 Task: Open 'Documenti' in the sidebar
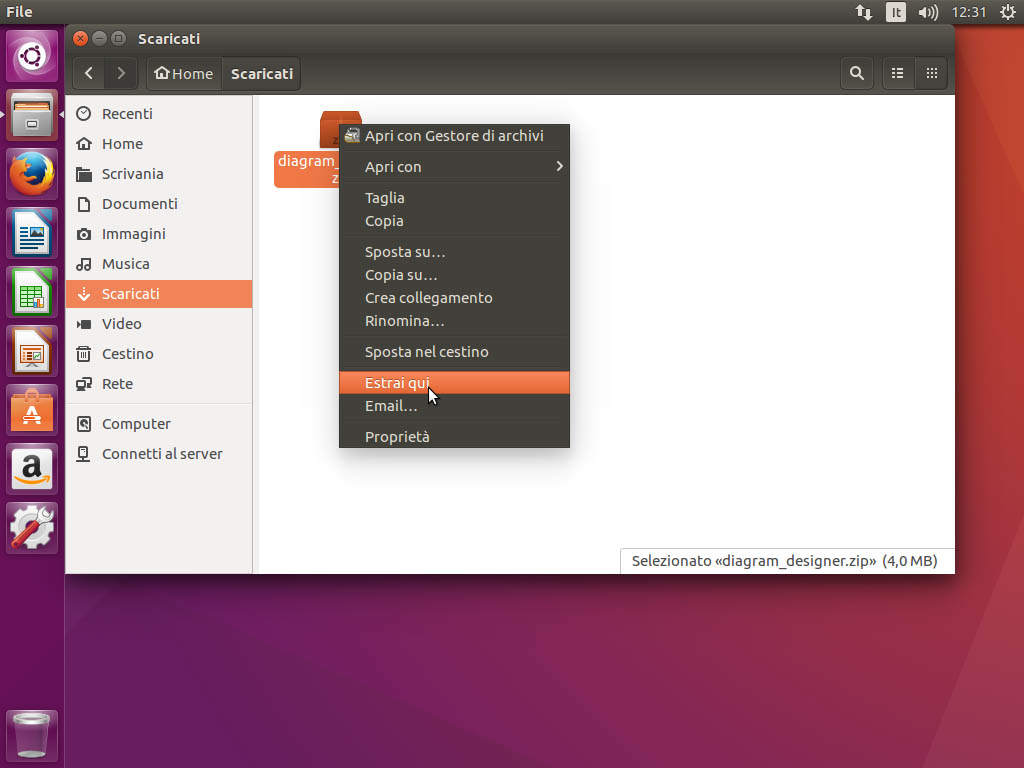[139, 204]
